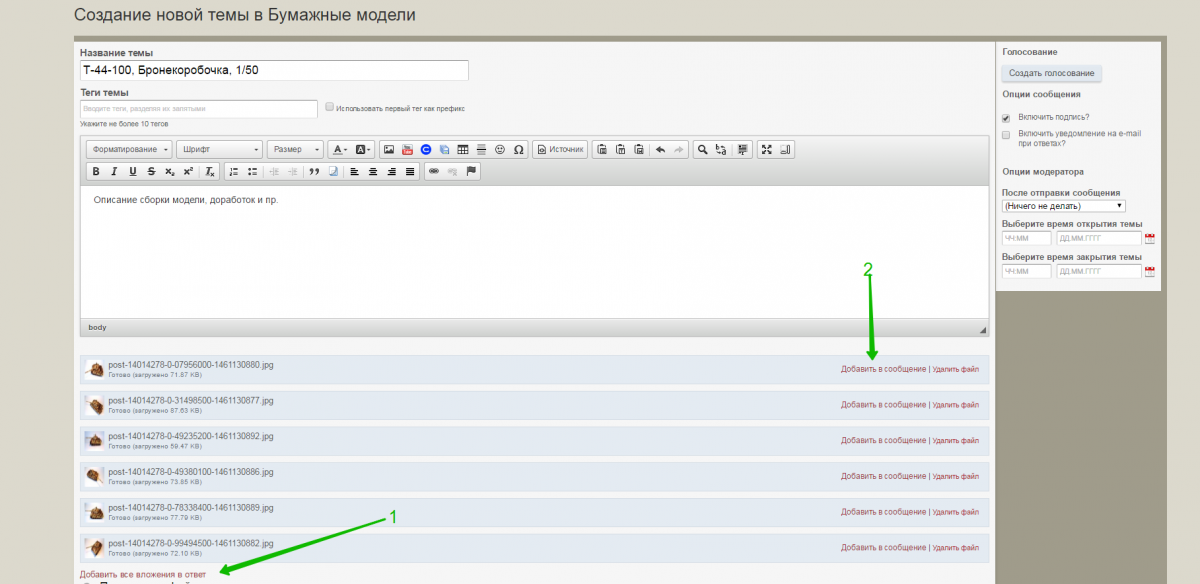Click the body element path label
Screen dimensions: 1200x584
click(97, 327)
